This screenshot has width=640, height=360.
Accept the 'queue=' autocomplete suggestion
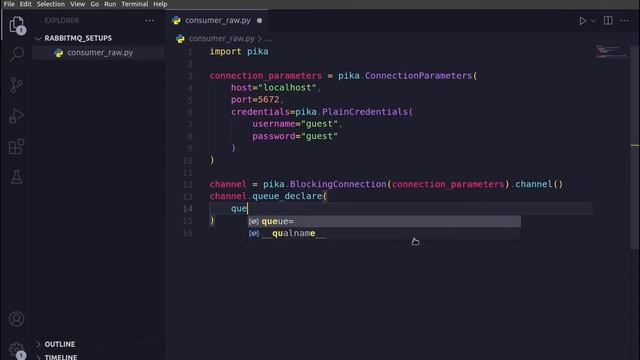[384, 221]
